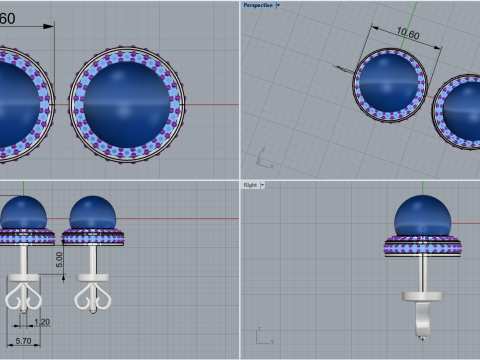Click the world axes icon in Right viewport
Screen dimensions: 480x360
pos(265,336)
